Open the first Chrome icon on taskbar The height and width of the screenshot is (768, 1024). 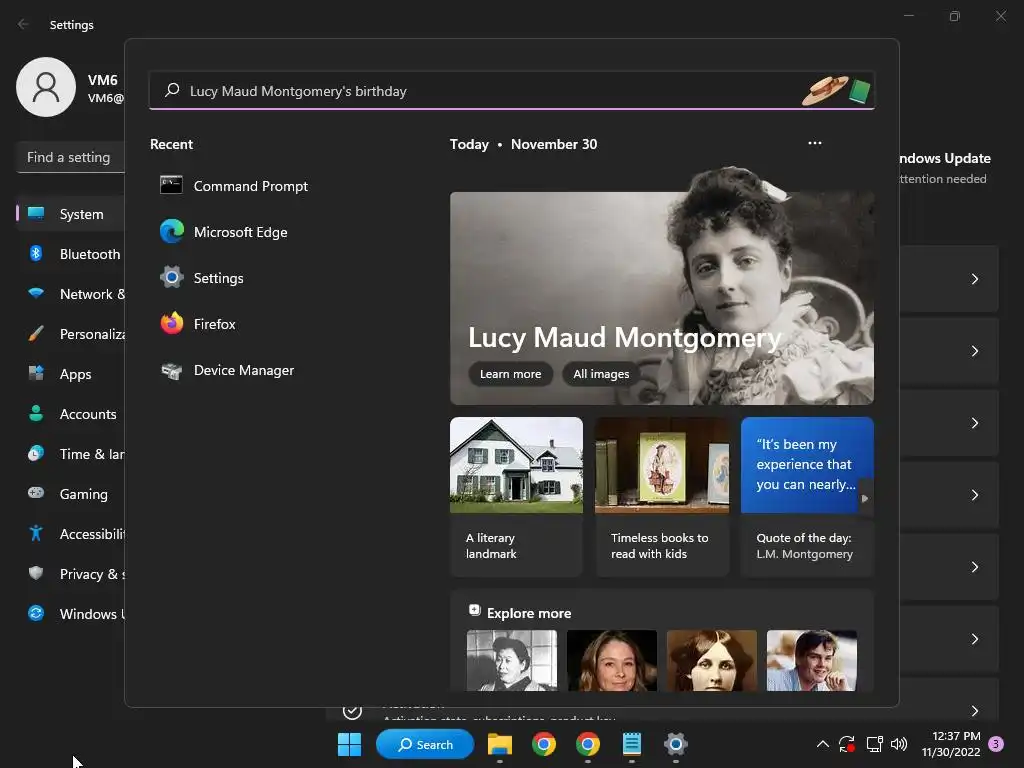[544, 744]
